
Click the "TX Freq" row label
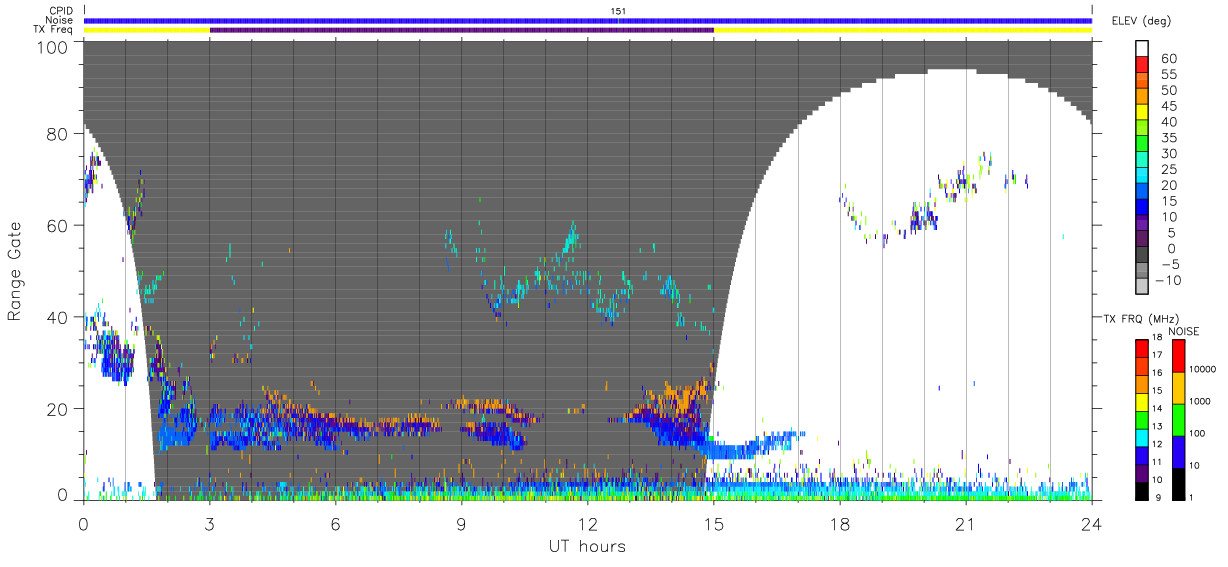coord(54,29)
